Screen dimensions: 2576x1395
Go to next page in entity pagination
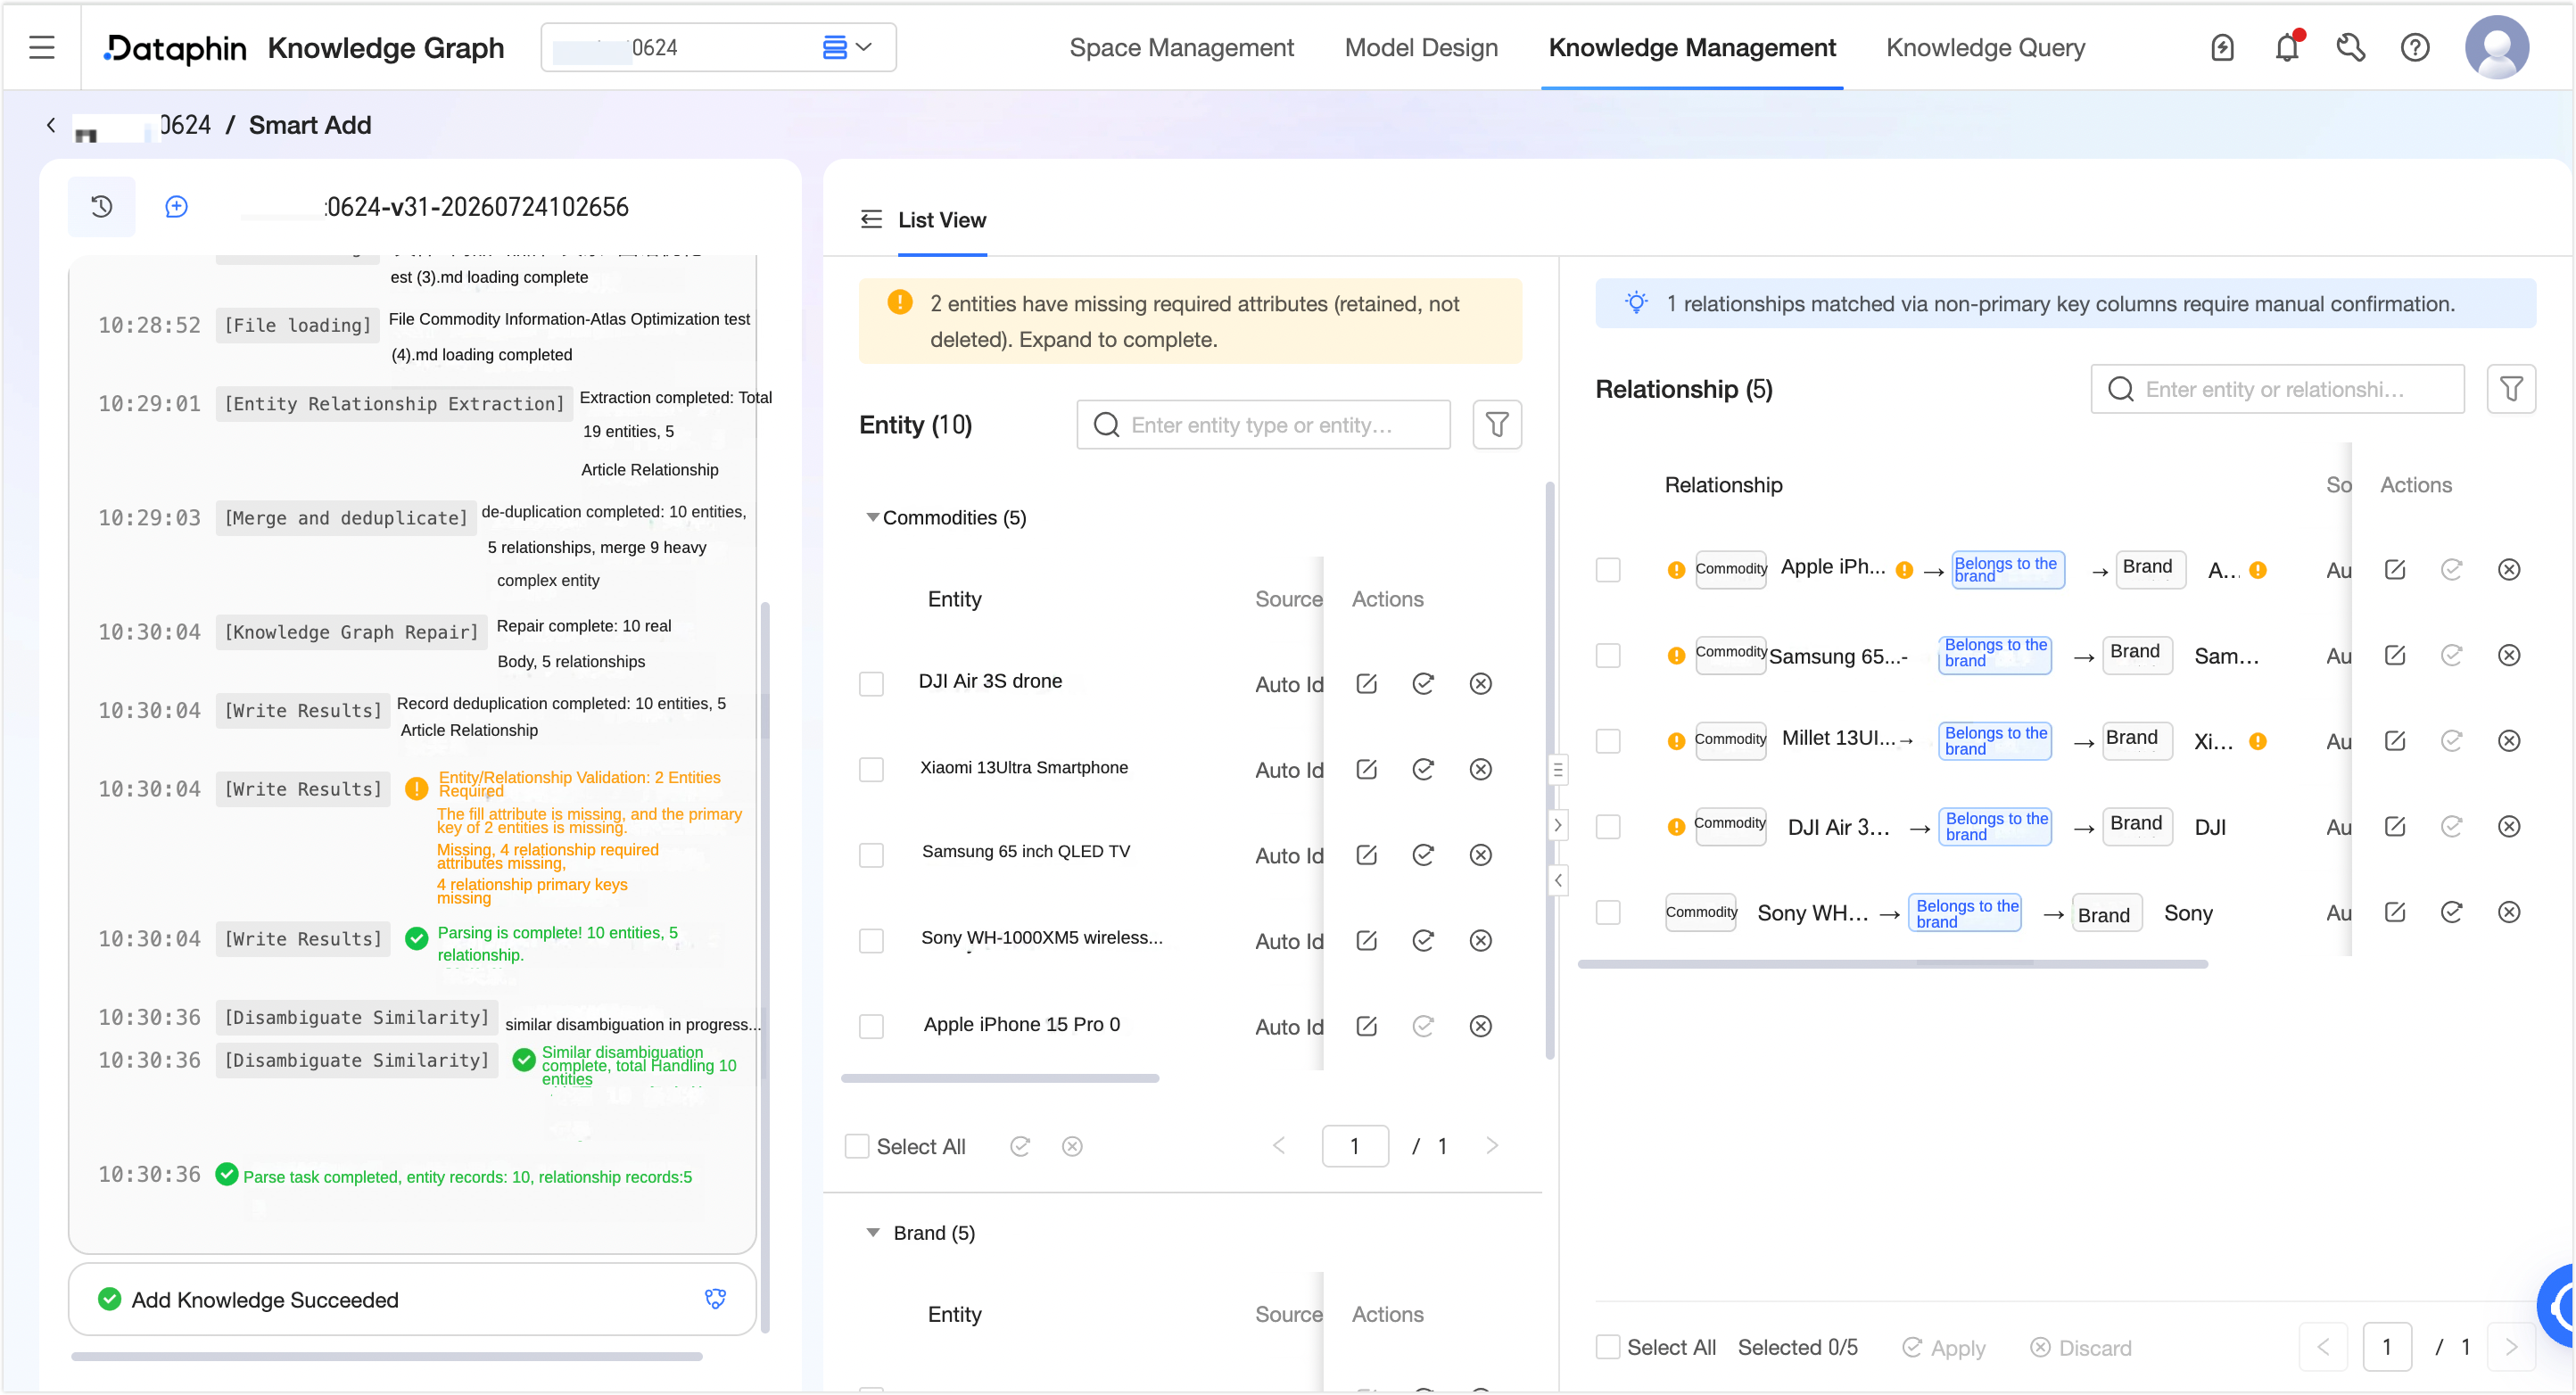click(1492, 1146)
